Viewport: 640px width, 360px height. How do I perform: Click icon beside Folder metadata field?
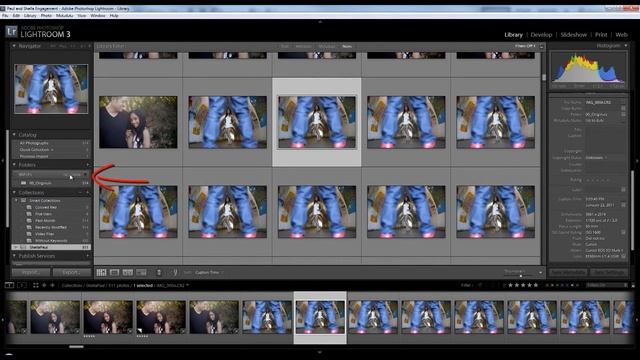623,115
